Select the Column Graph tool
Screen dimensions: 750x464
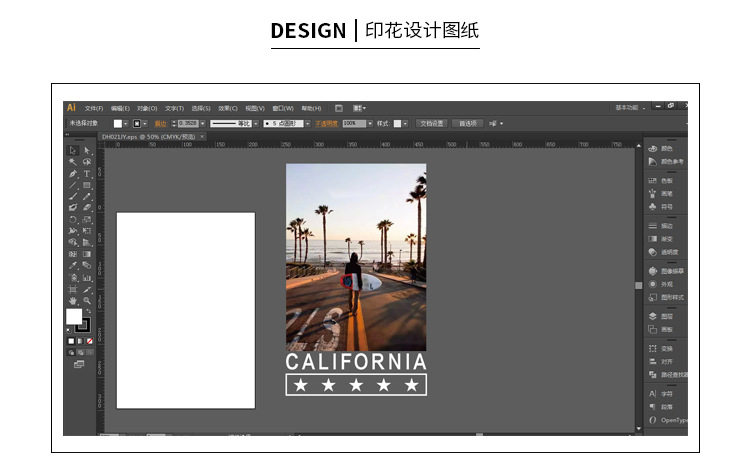coord(87,277)
